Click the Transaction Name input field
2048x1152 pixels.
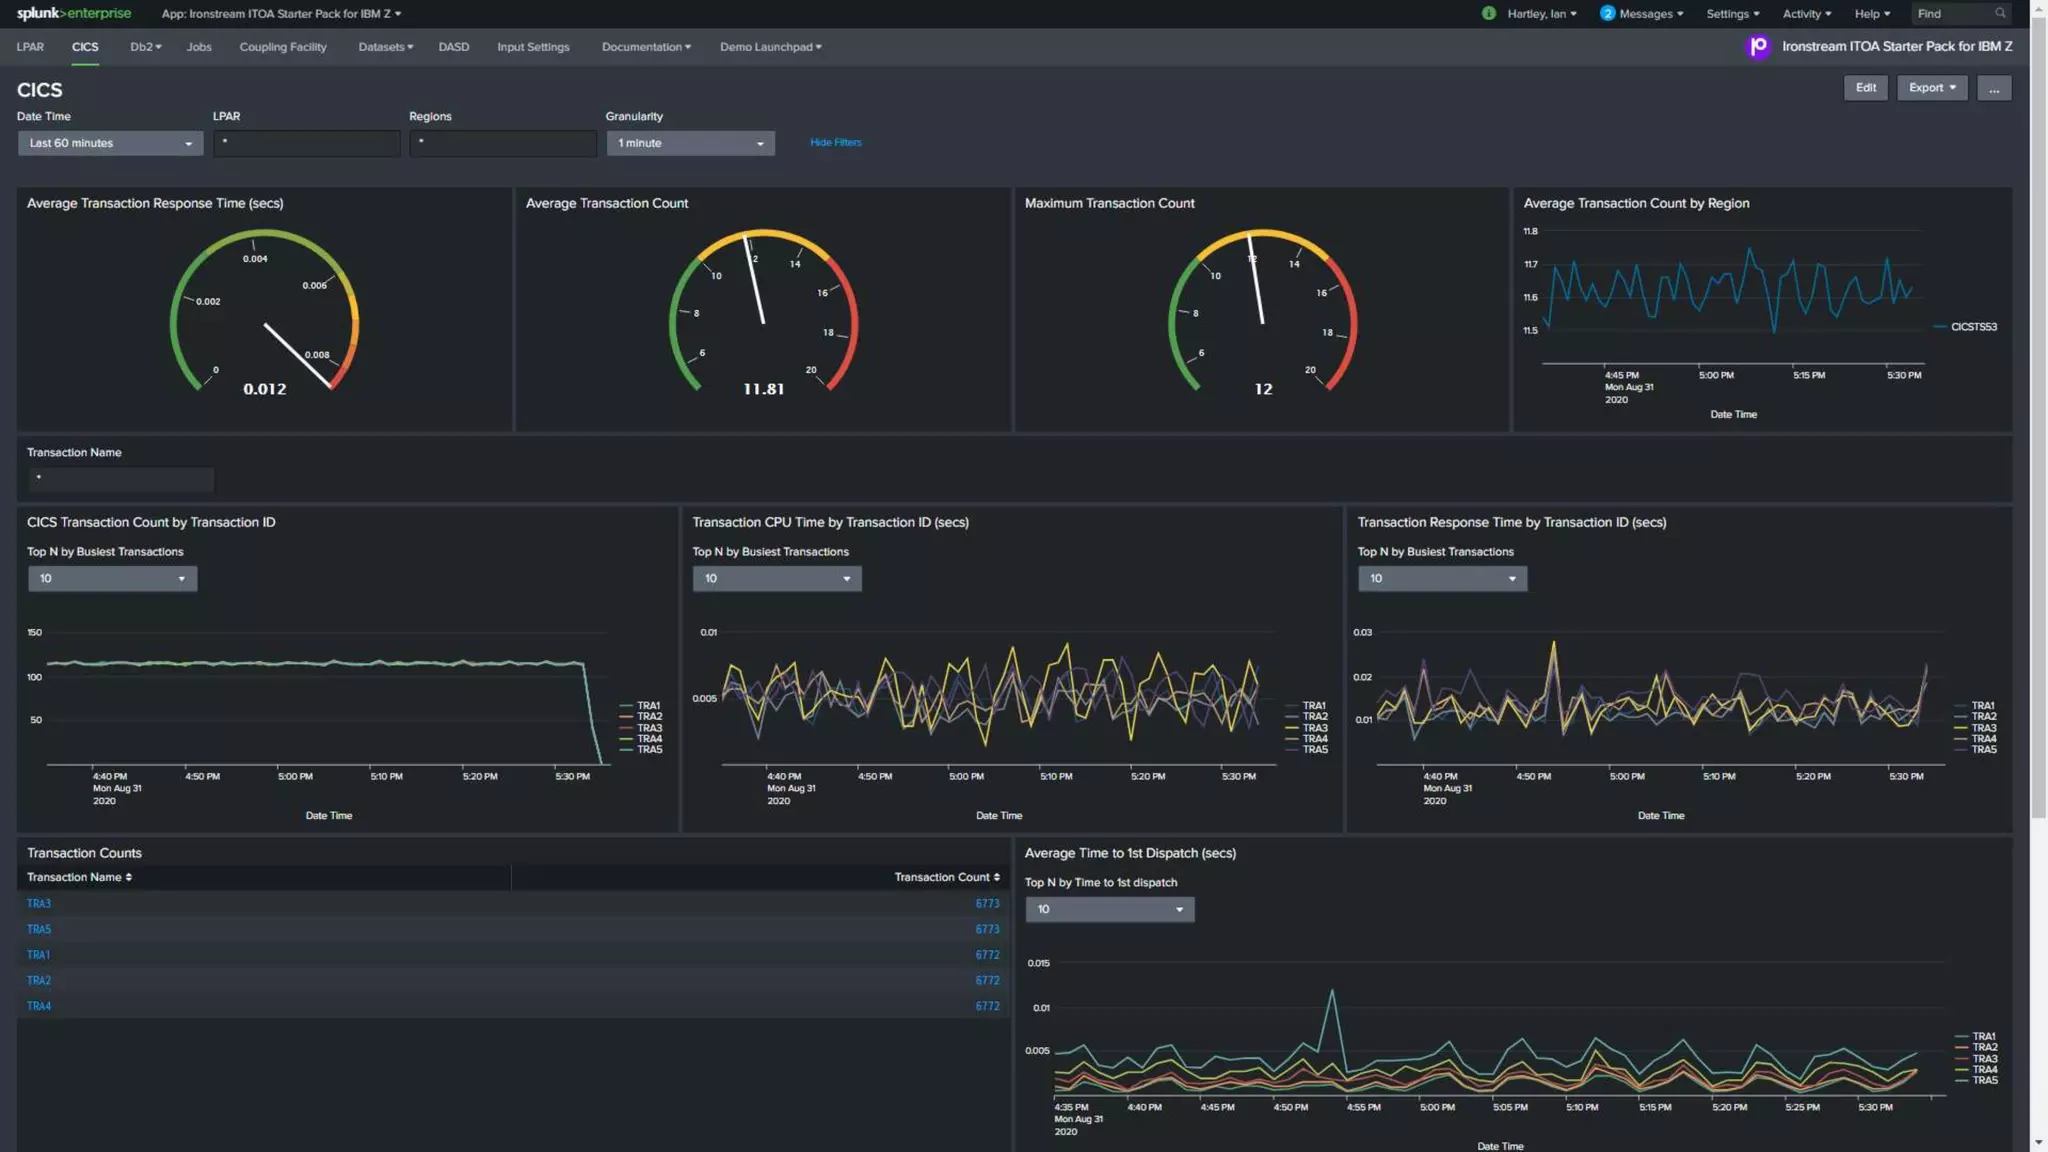tap(121, 479)
